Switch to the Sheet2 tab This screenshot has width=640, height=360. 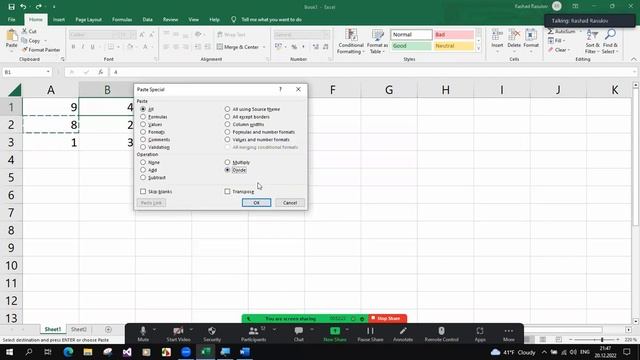pyautogui.click(x=79, y=329)
